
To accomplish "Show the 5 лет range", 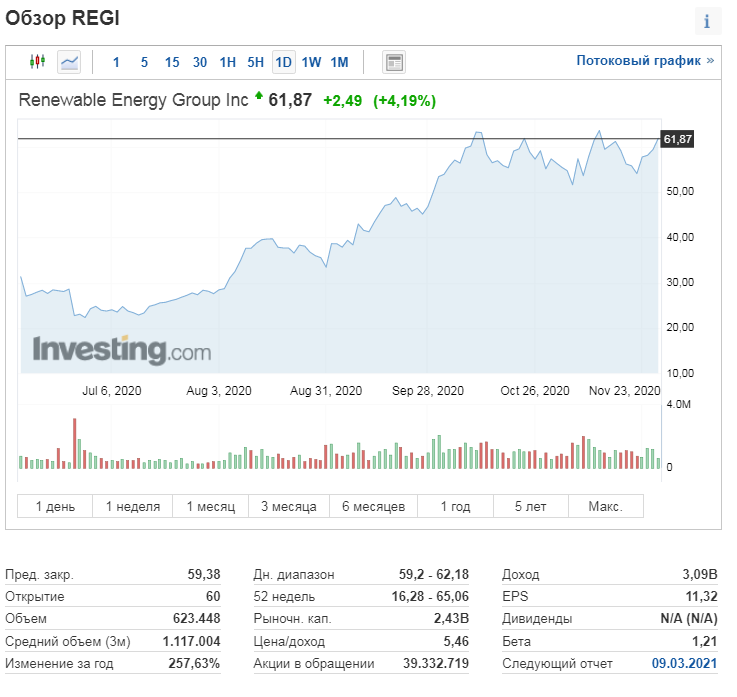I will tap(531, 506).
